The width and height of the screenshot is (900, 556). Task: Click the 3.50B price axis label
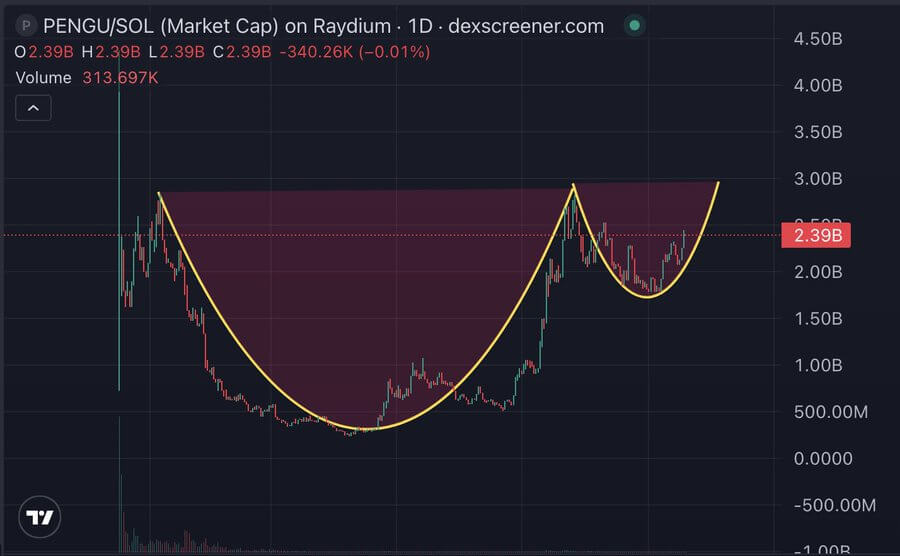pyautogui.click(x=818, y=132)
